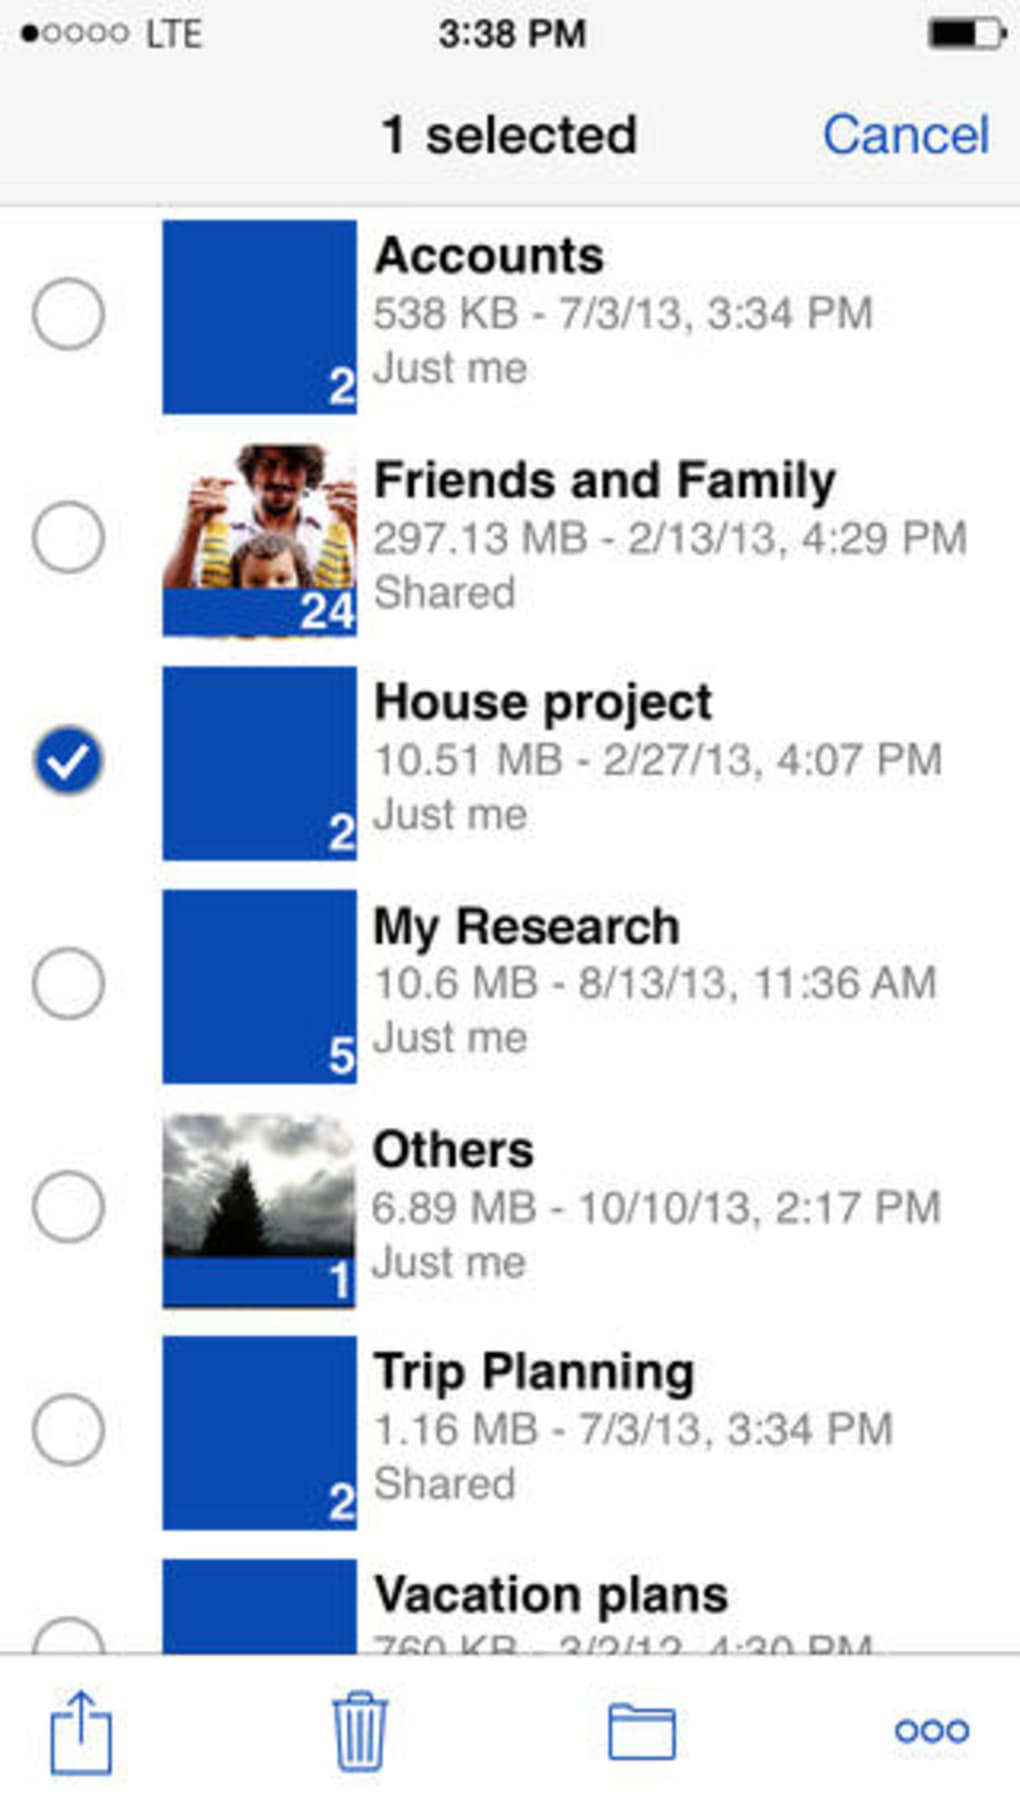Tap the share icon in bottom toolbar
This screenshot has height=1811, width=1020.
click(81, 1731)
